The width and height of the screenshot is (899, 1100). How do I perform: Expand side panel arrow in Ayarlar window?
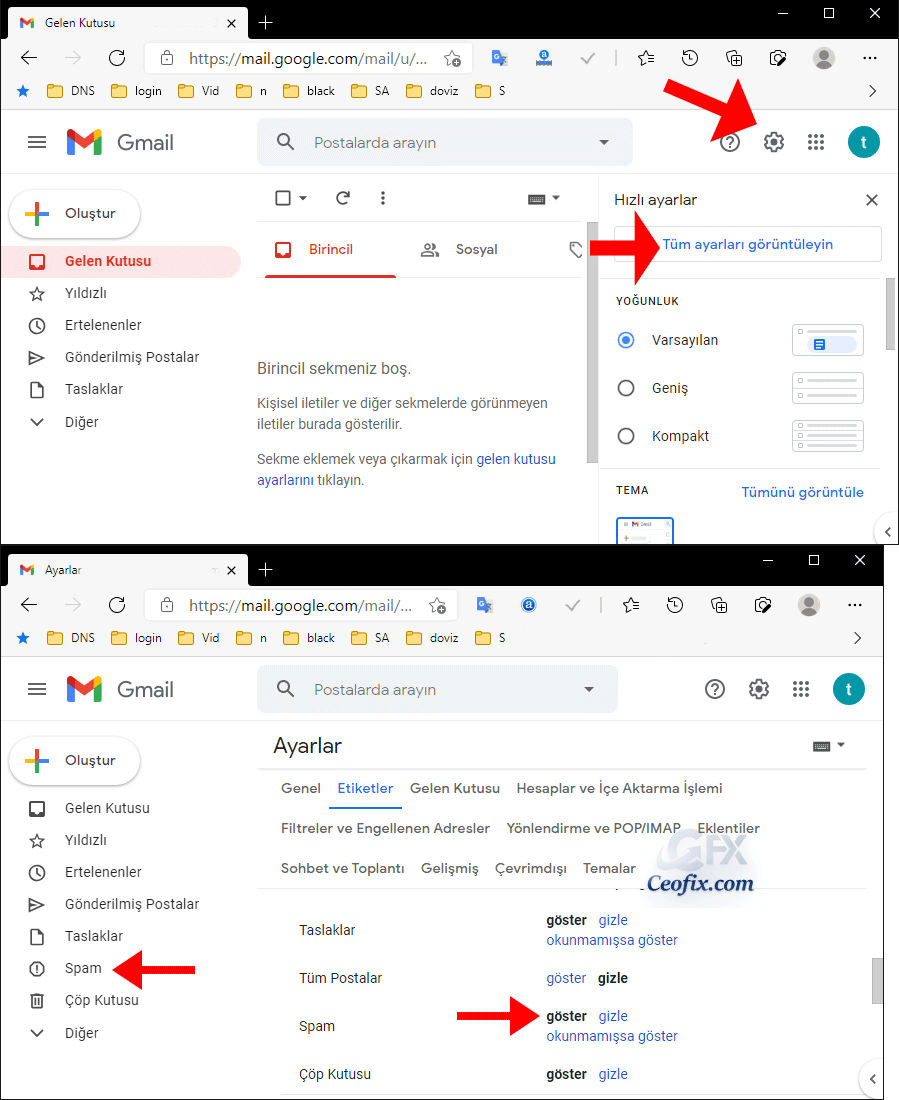pyautogui.click(x=872, y=1079)
